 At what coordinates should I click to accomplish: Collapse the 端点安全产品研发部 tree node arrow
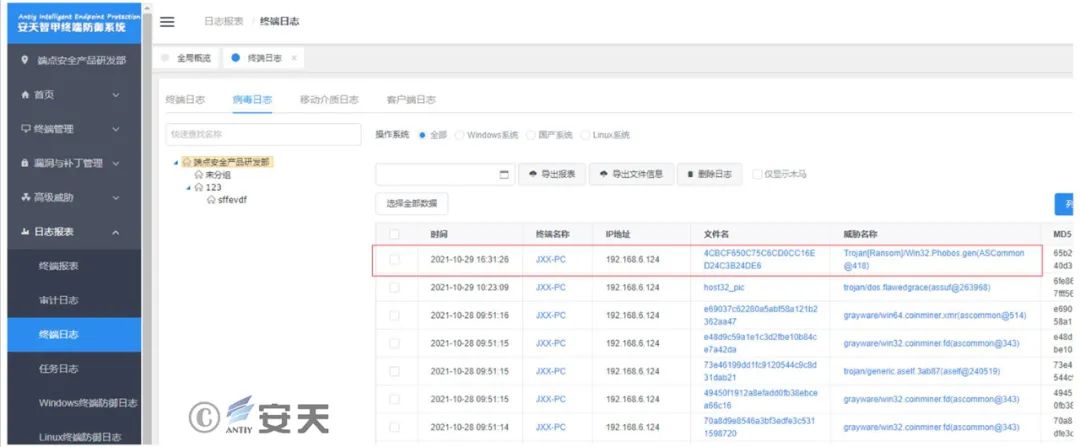[x=176, y=163]
